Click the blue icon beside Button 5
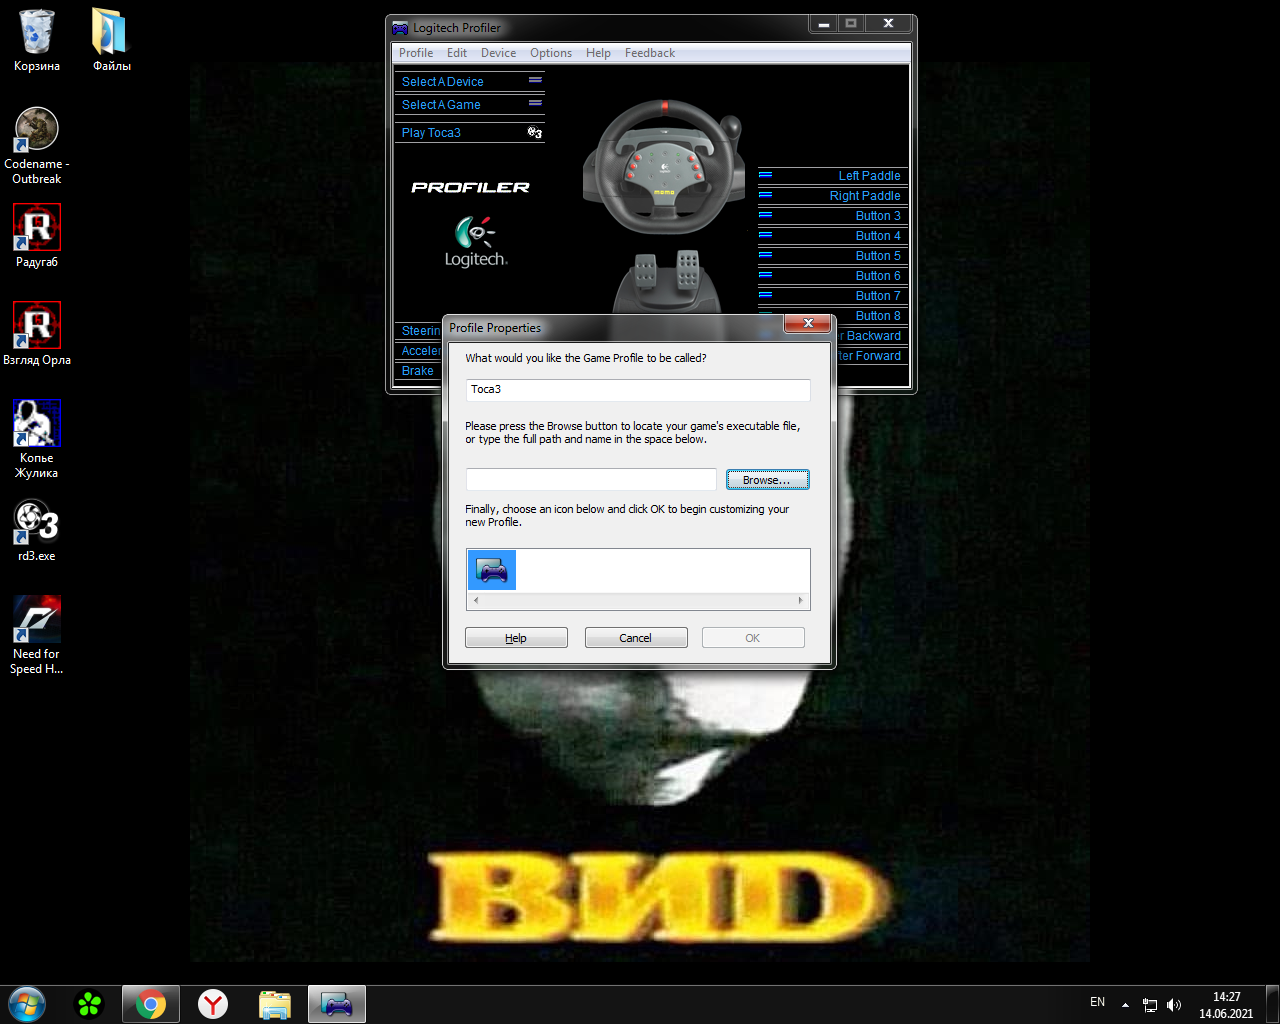Screen dimensions: 1280x1024 coord(765,255)
